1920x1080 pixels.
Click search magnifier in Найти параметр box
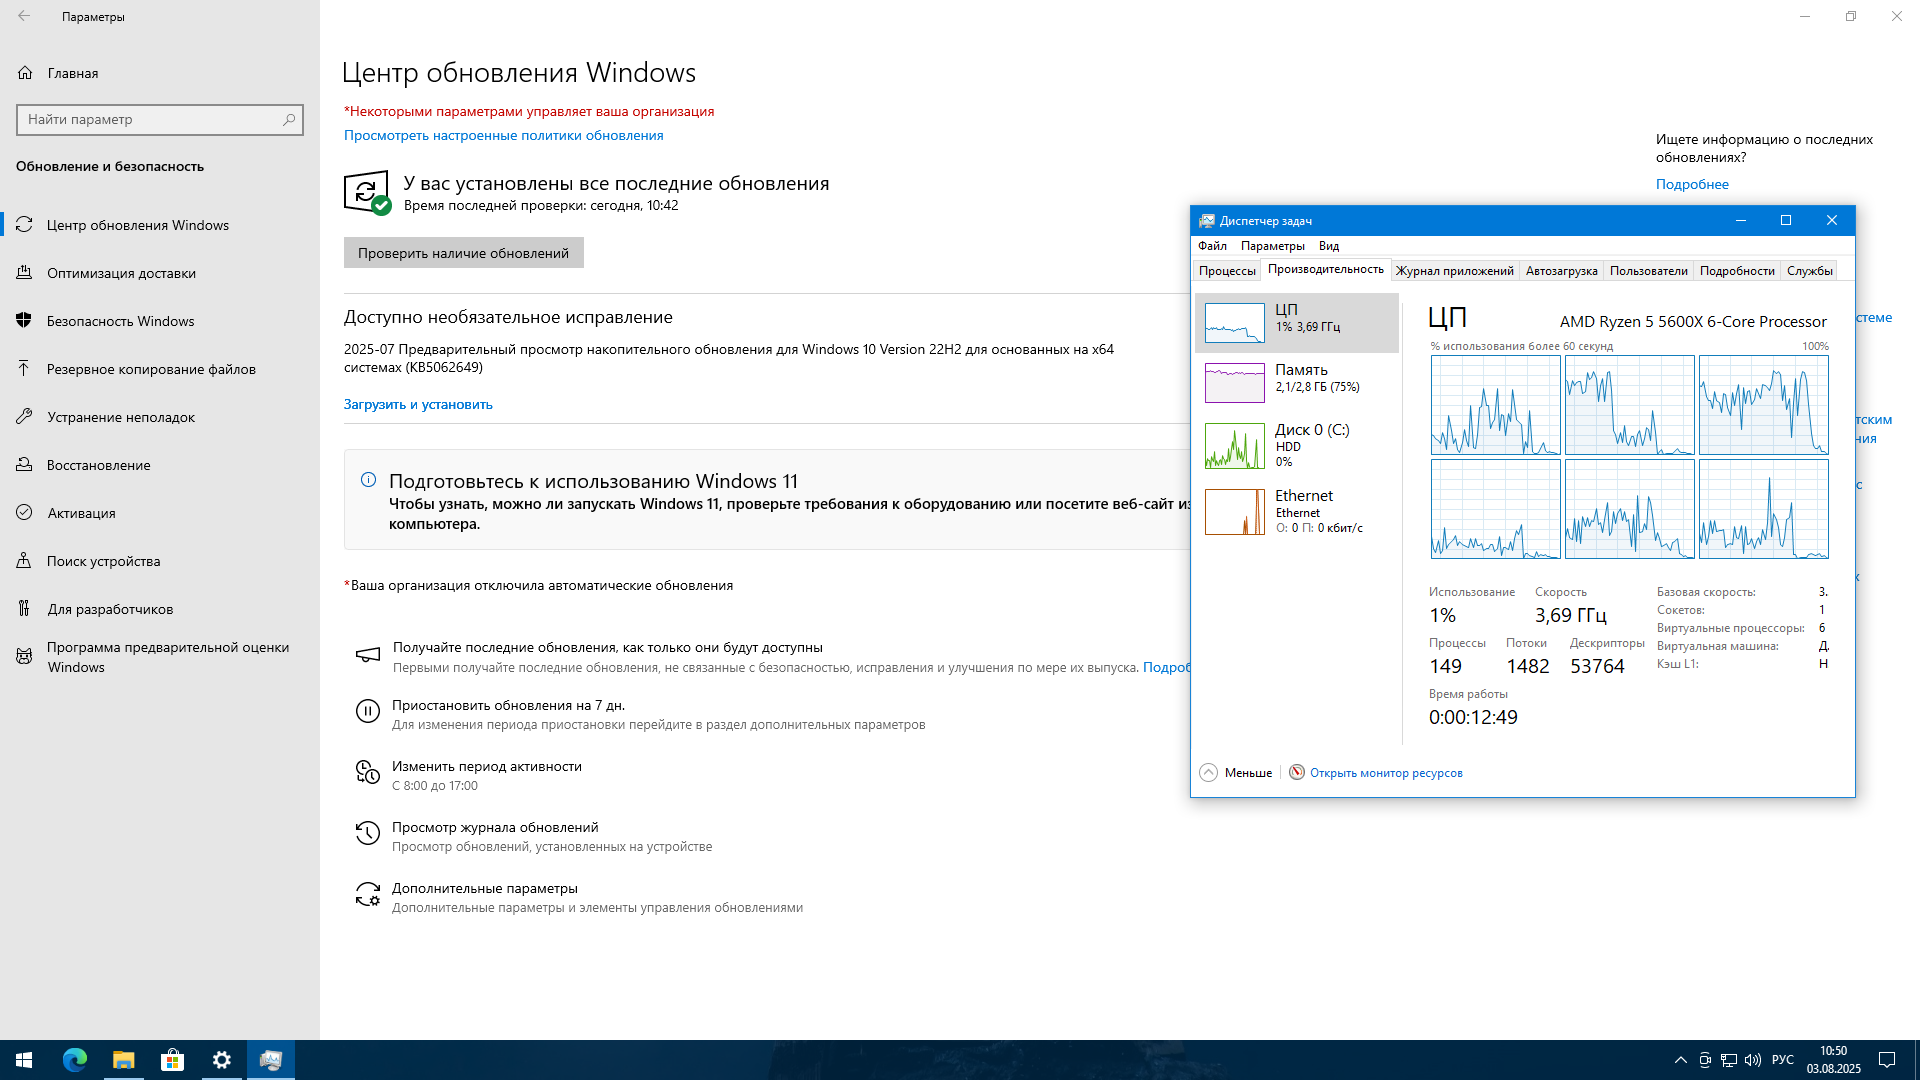[289, 119]
